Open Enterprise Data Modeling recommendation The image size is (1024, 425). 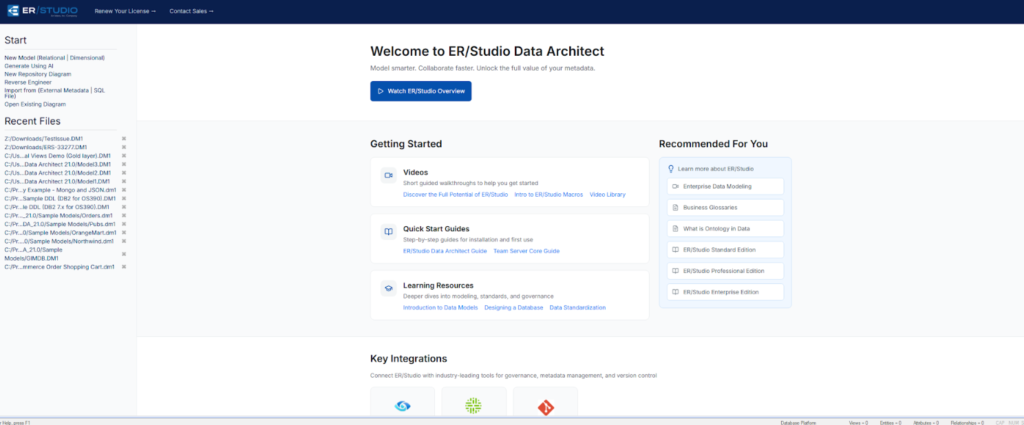pos(725,187)
